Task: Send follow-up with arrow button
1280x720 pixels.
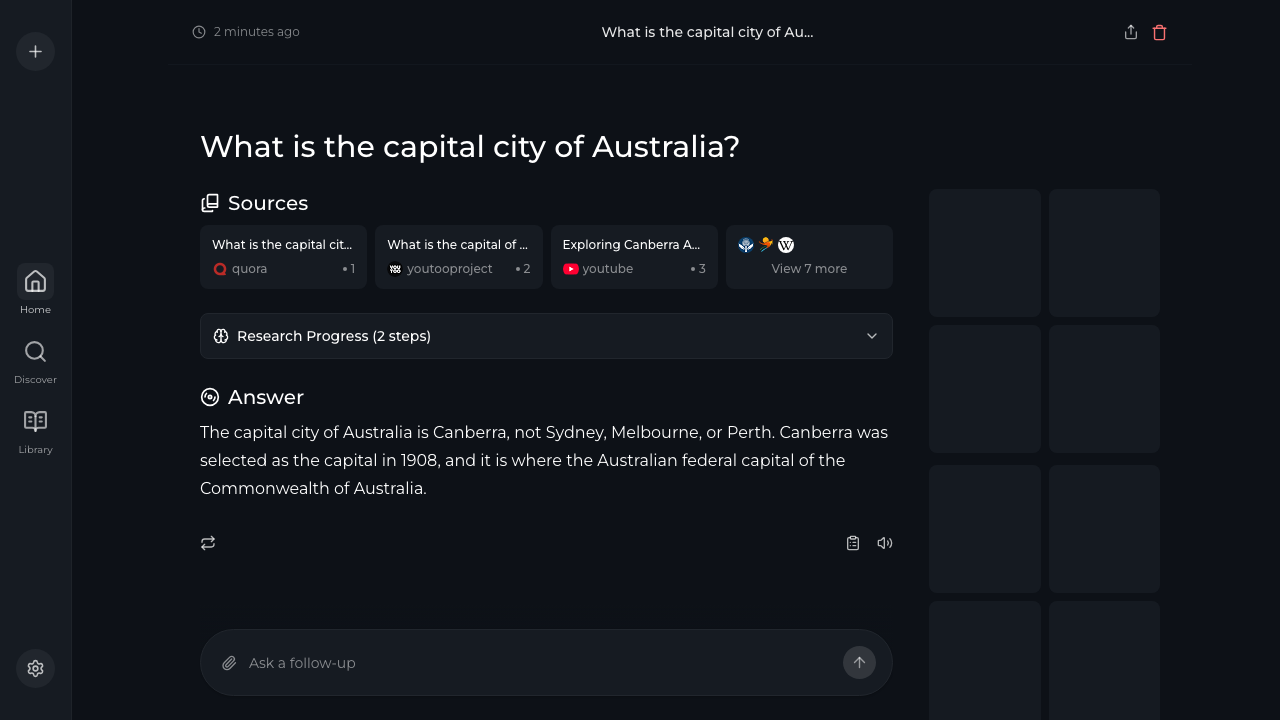Action: click(859, 662)
